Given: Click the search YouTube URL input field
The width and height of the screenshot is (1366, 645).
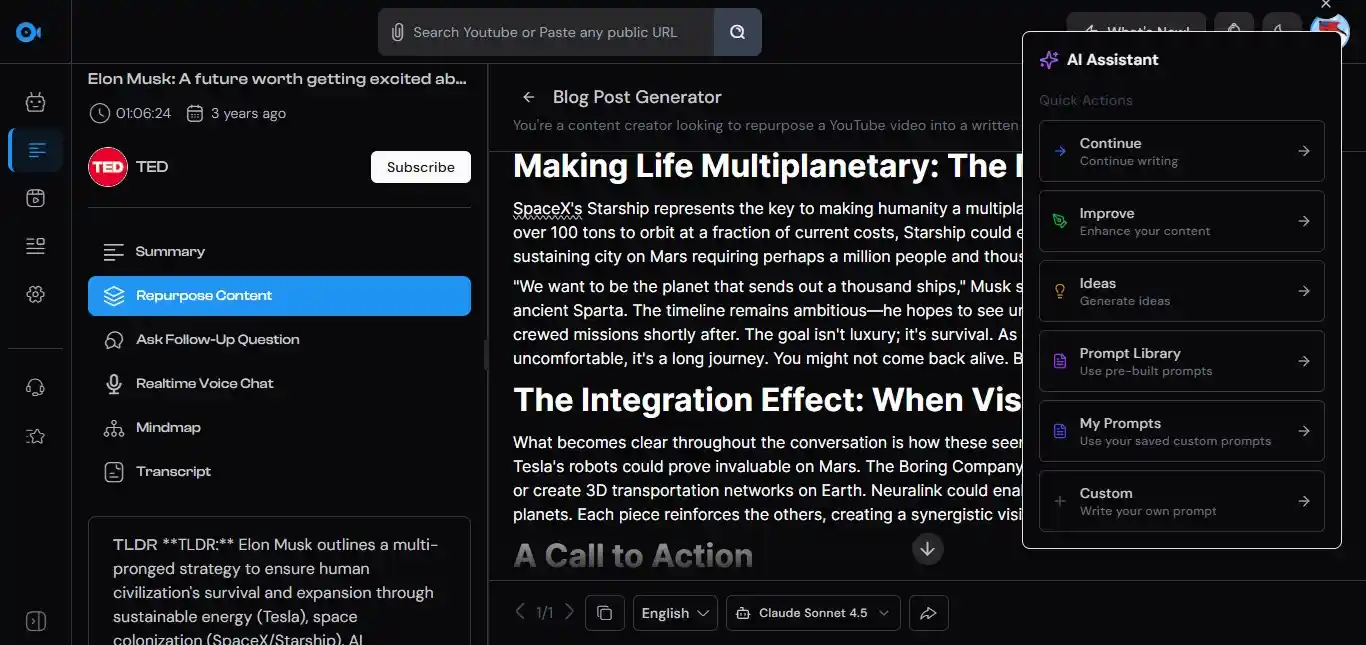Looking at the screenshot, I should pyautogui.click(x=555, y=32).
